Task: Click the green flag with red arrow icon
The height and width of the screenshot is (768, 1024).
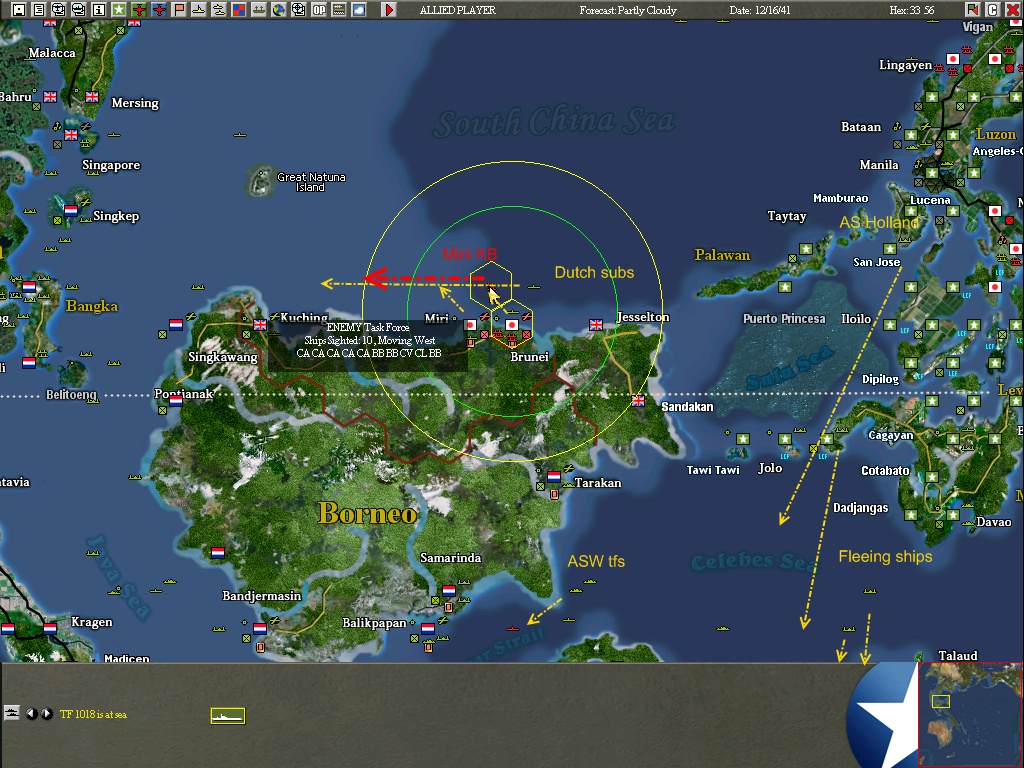Action: click(972, 9)
